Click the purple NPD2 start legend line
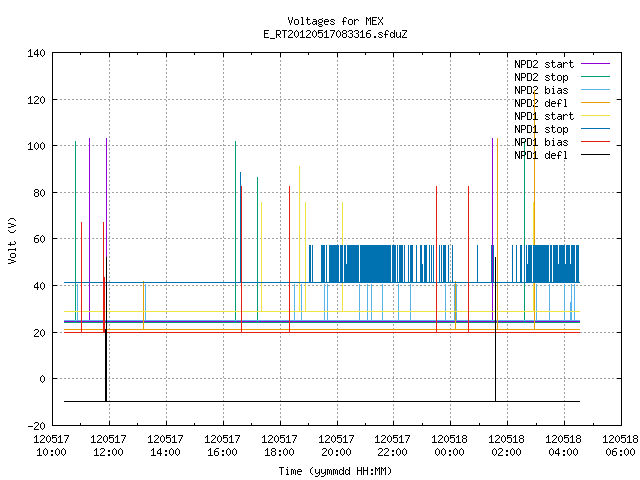The image size is (640, 480). point(595,64)
